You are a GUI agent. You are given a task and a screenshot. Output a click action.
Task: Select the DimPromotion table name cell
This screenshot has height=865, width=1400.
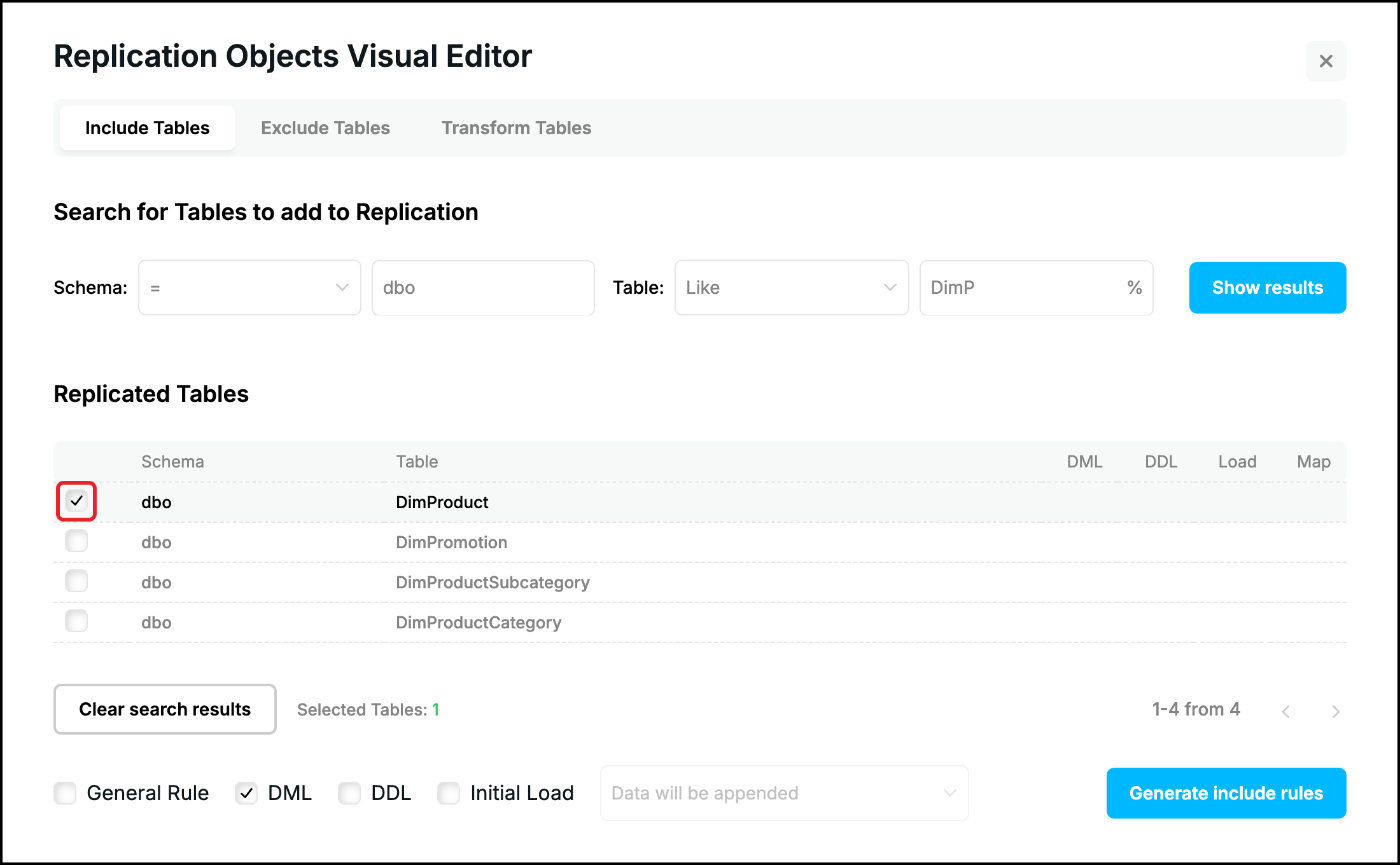(452, 542)
